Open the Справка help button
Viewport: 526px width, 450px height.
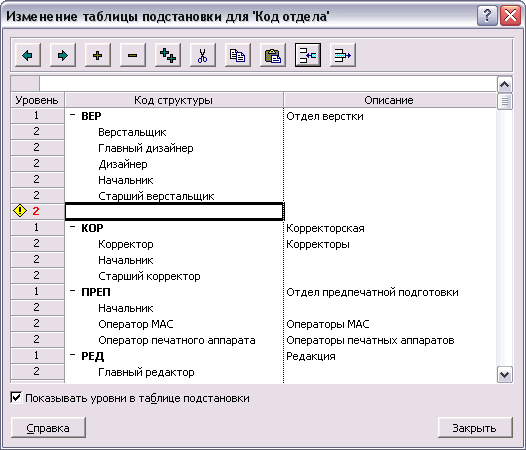coord(48,428)
